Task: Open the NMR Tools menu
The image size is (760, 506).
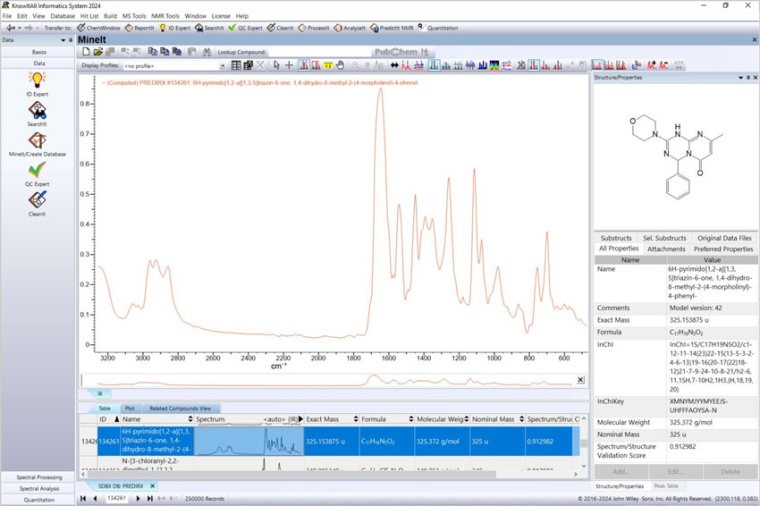Action: 165,16
